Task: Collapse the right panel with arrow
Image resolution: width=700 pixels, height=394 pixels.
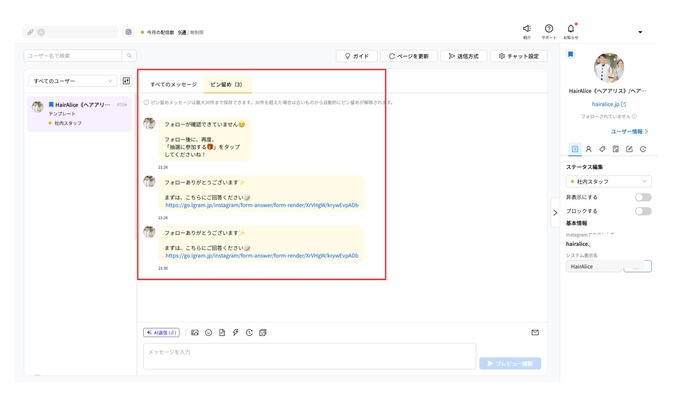Action: (555, 213)
